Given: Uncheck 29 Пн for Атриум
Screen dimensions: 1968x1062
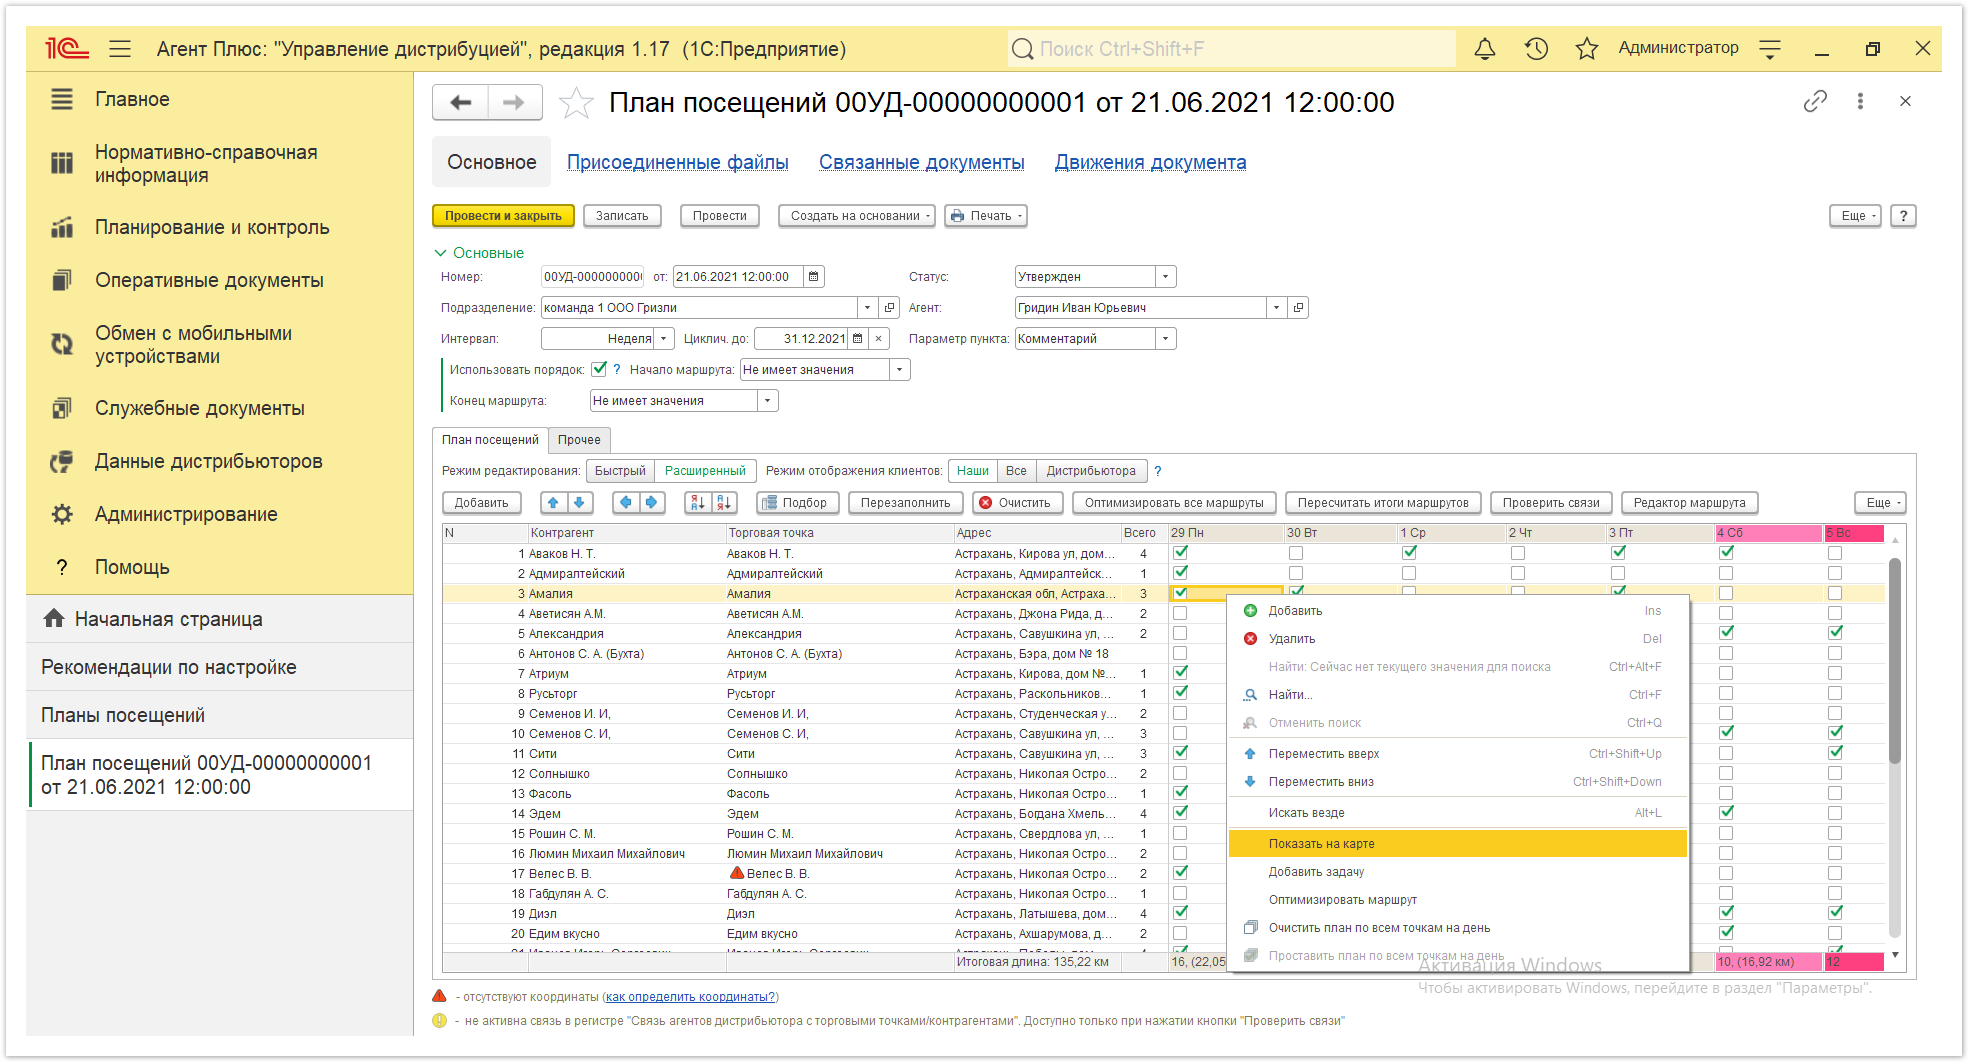Looking at the screenshot, I should [x=1180, y=673].
